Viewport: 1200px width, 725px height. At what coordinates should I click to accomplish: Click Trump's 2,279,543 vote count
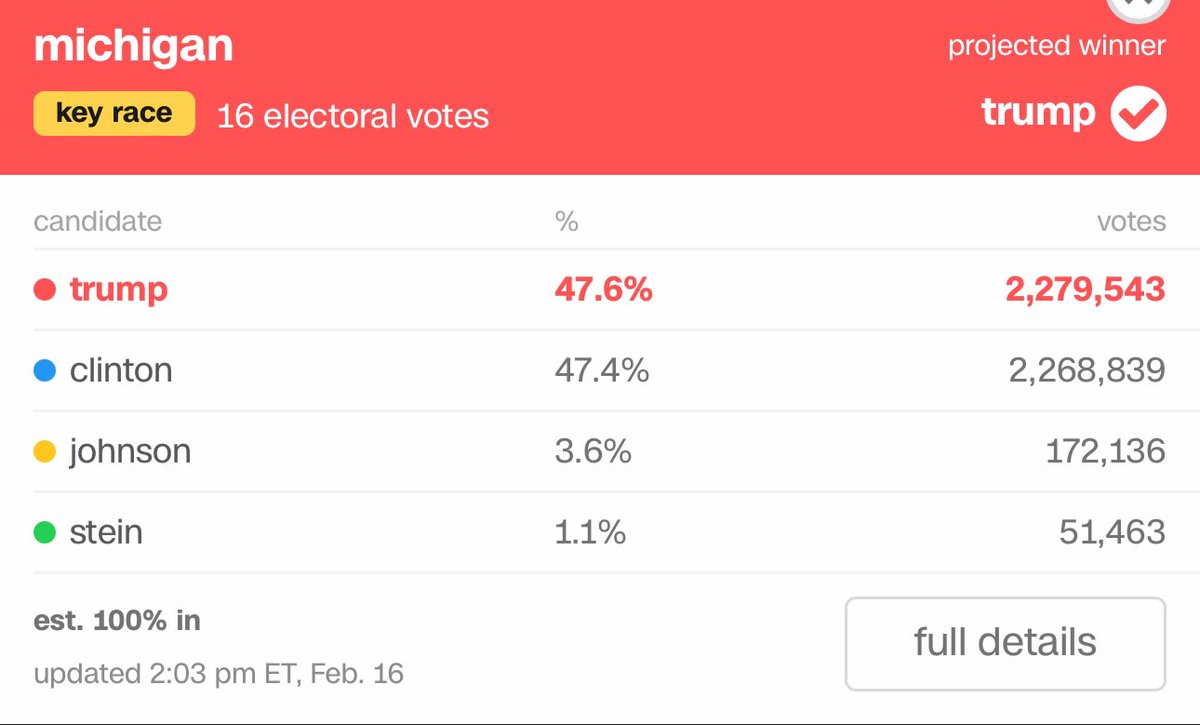click(x=1085, y=290)
